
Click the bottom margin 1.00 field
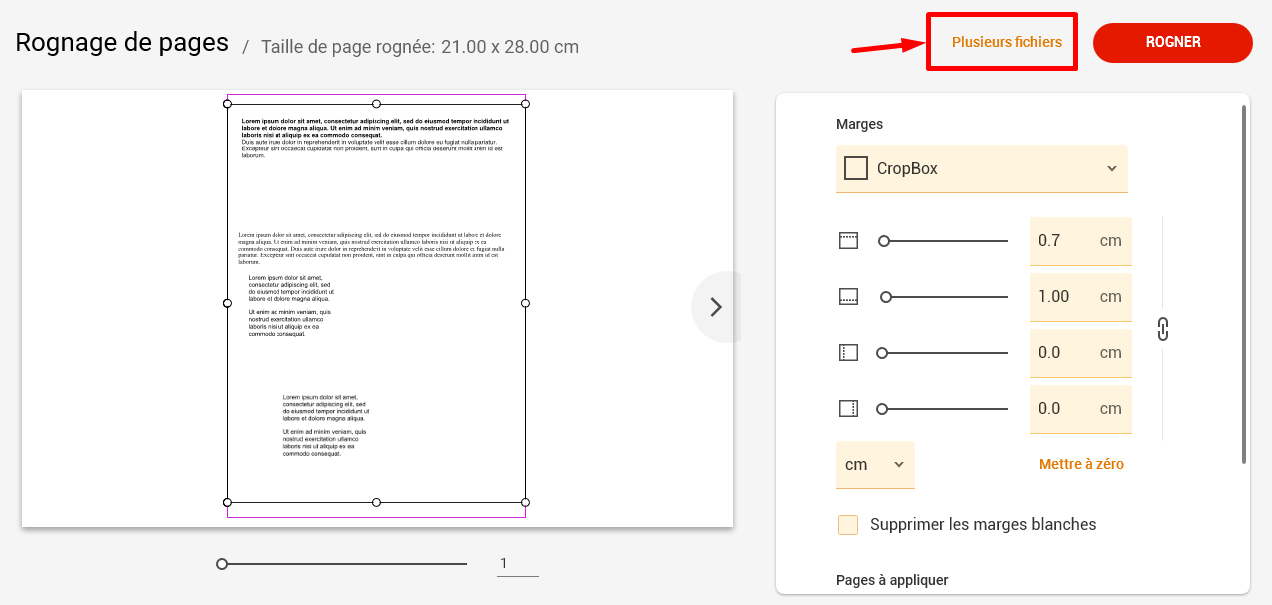(1081, 297)
